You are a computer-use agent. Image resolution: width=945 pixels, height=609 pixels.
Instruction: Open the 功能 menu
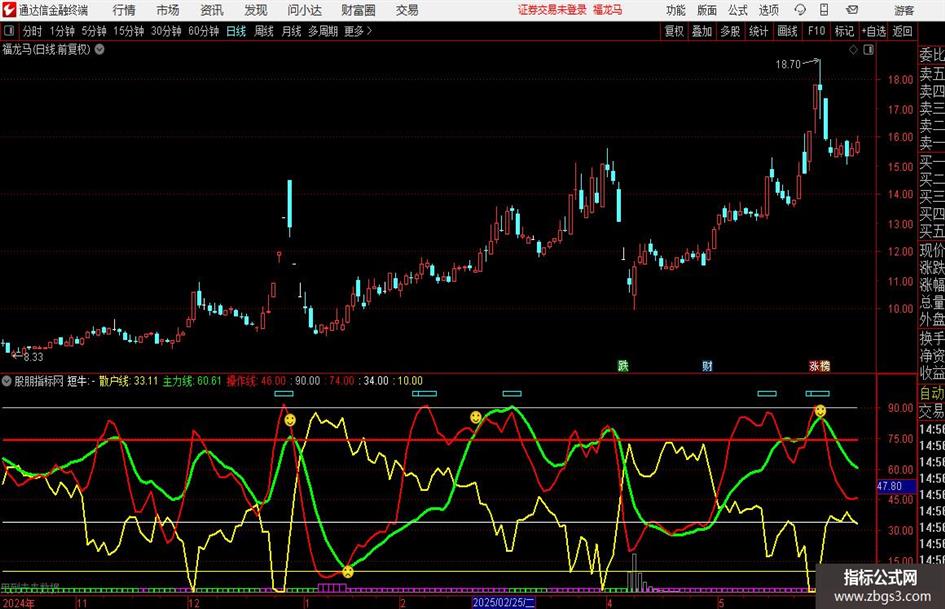pos(676,10)
